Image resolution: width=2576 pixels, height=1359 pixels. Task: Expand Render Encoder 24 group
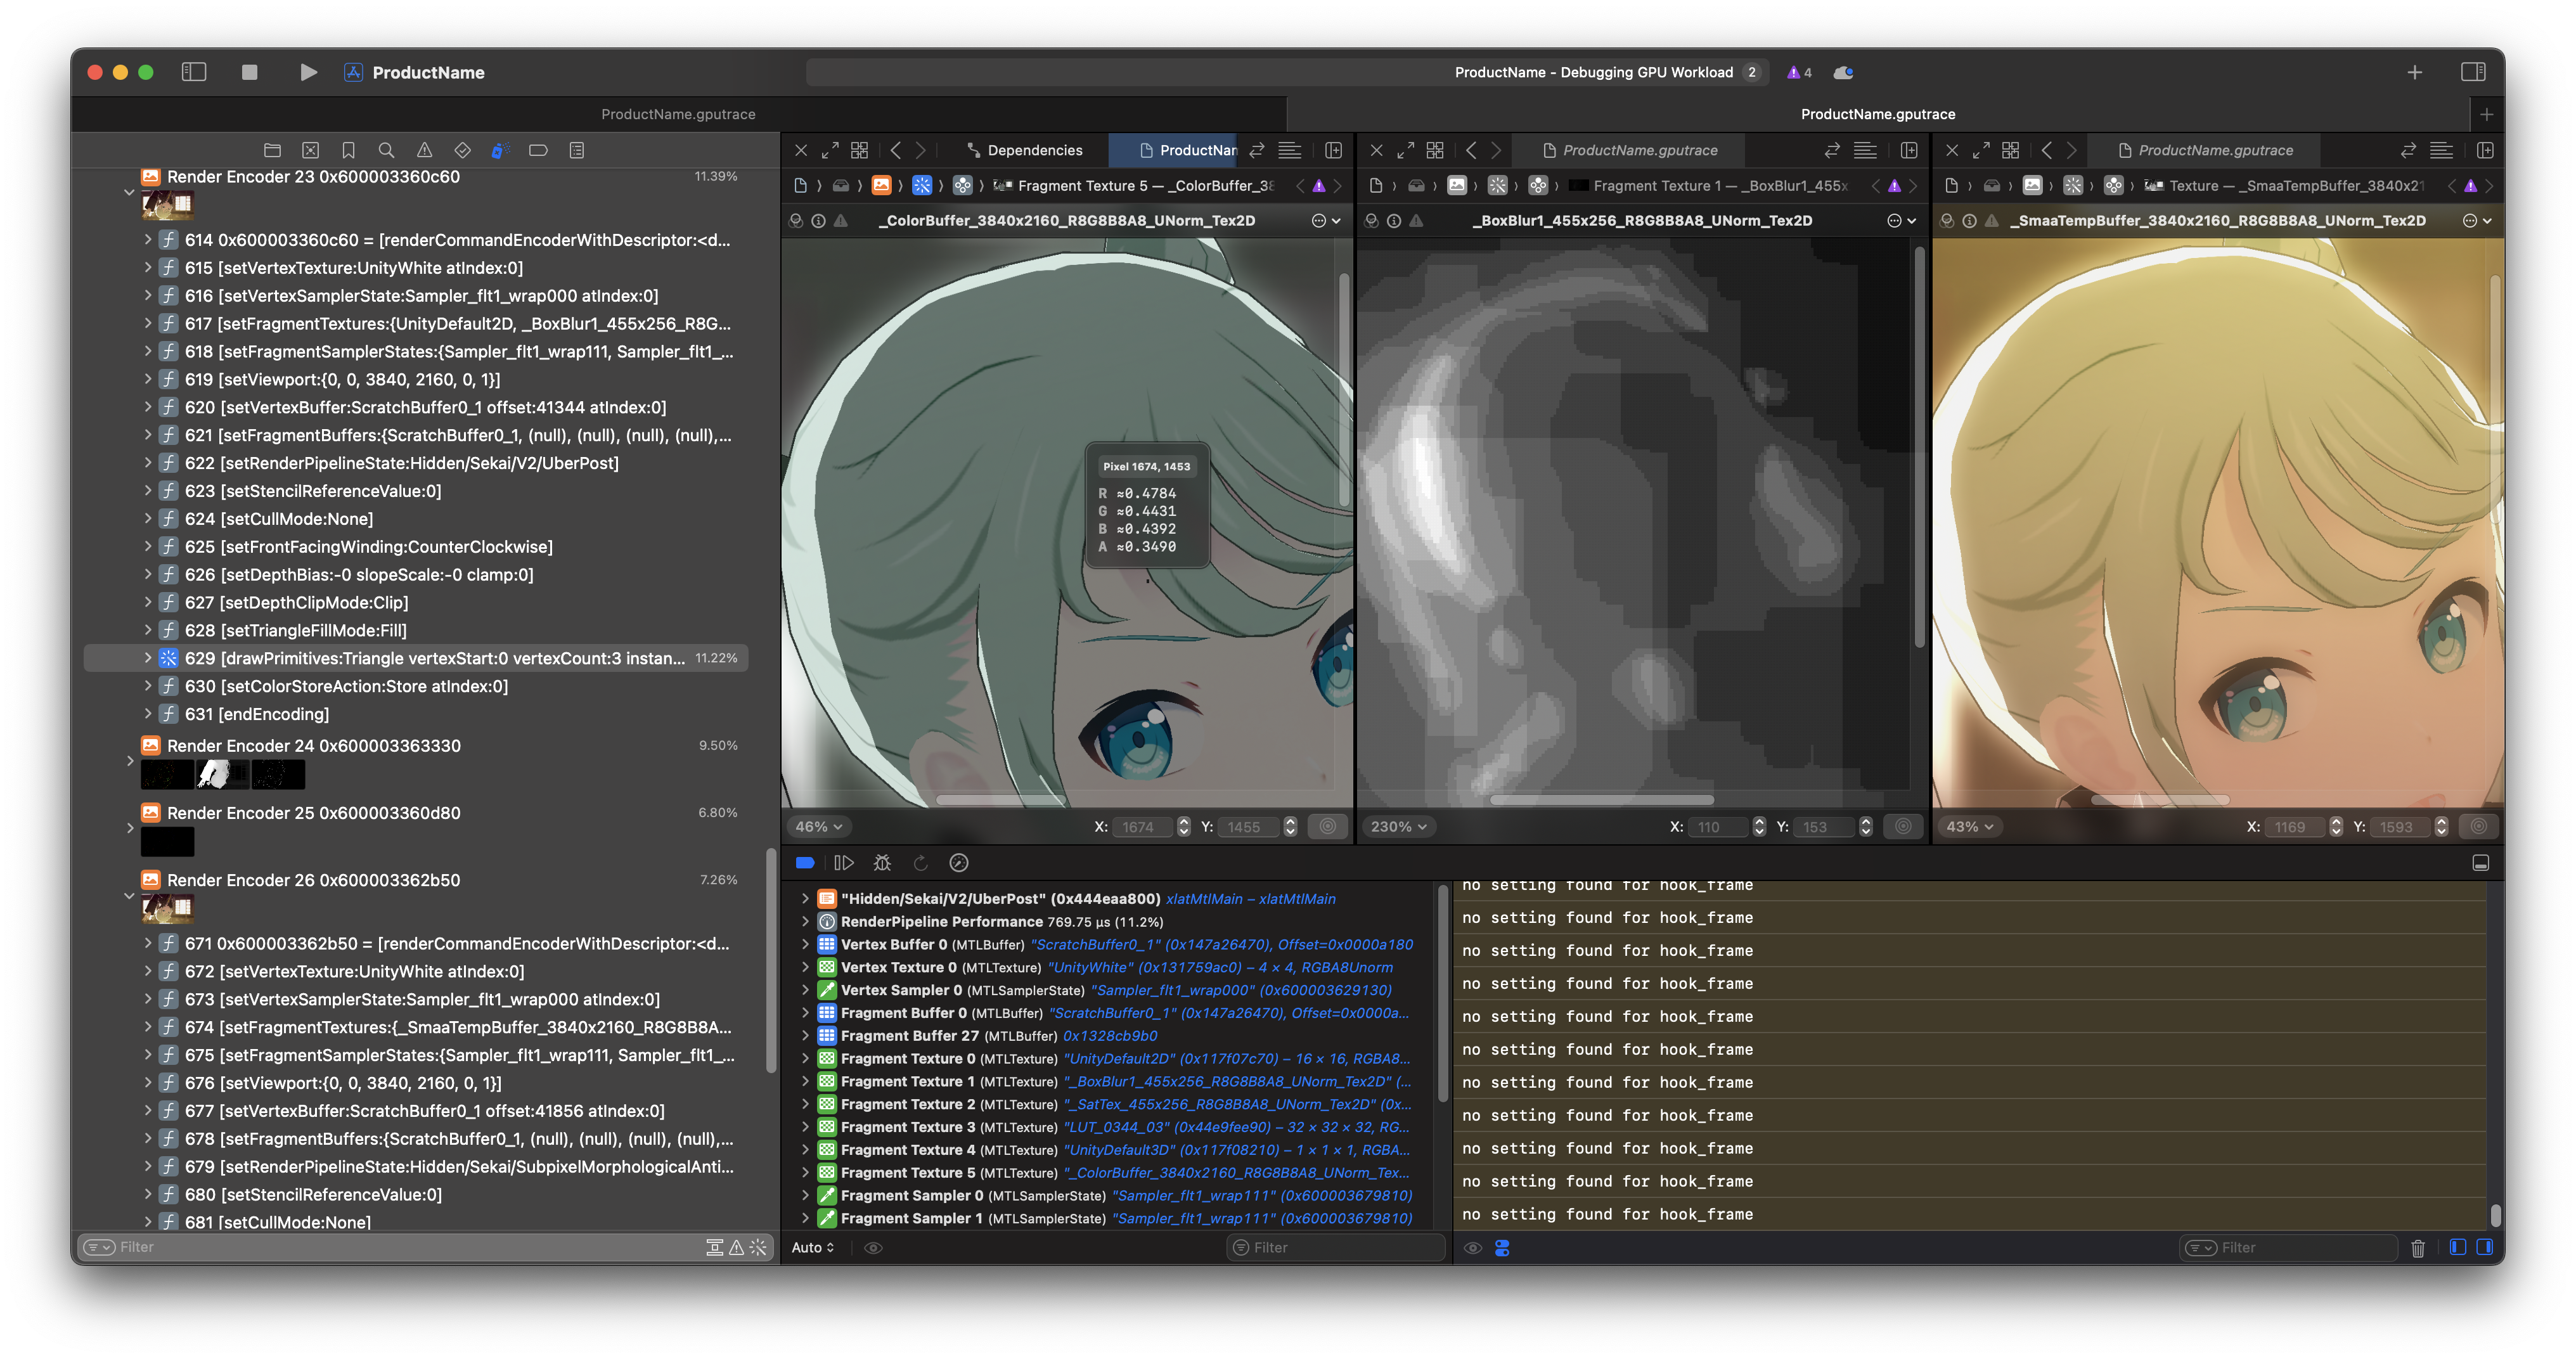coord(129,761)
